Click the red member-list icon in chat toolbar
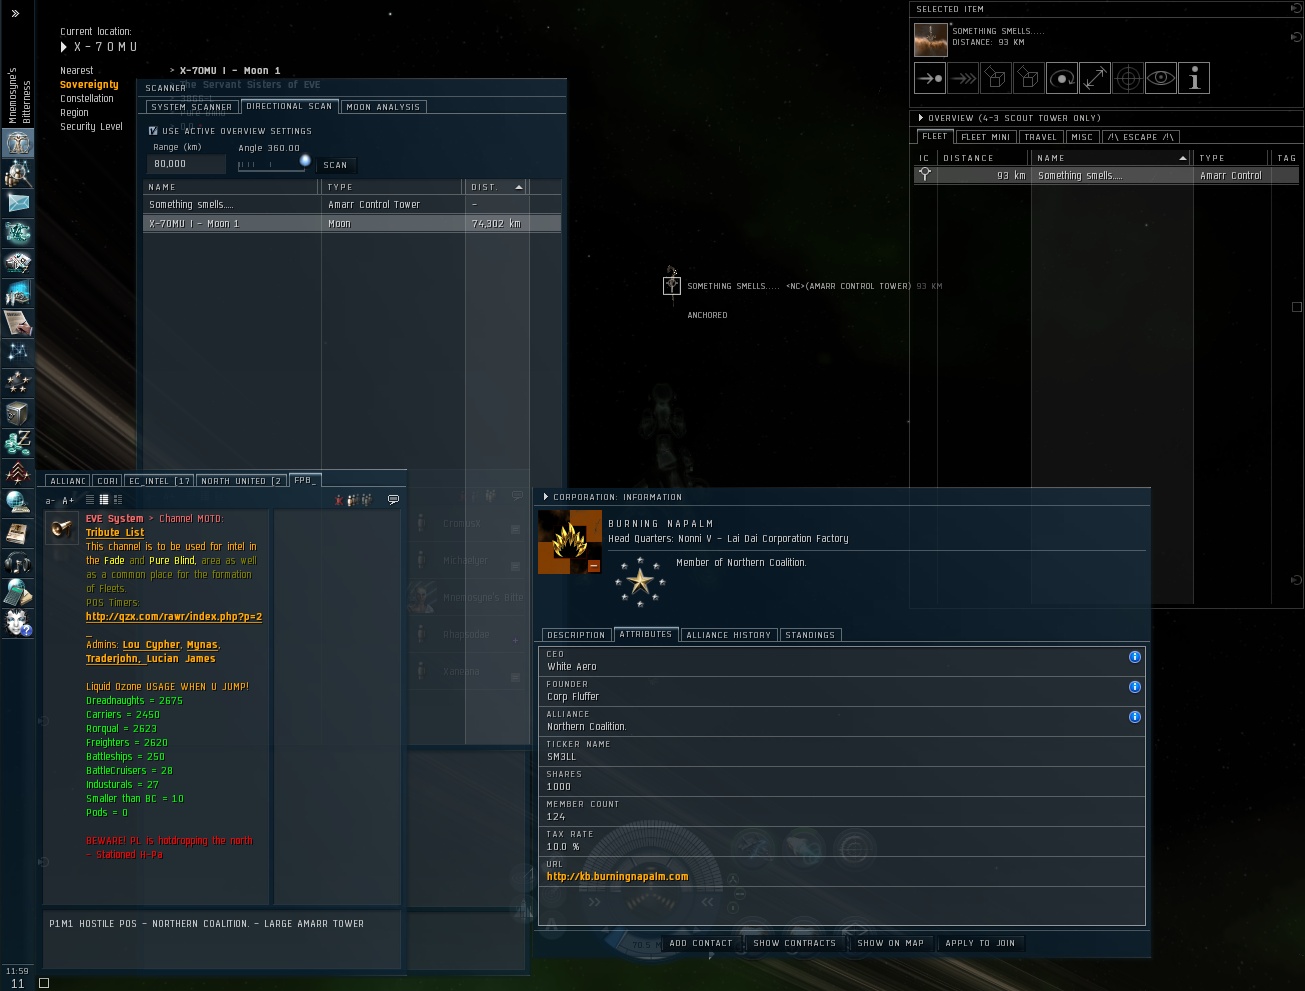The width and height of the screenshot is (1305, 991). (339, 499)
